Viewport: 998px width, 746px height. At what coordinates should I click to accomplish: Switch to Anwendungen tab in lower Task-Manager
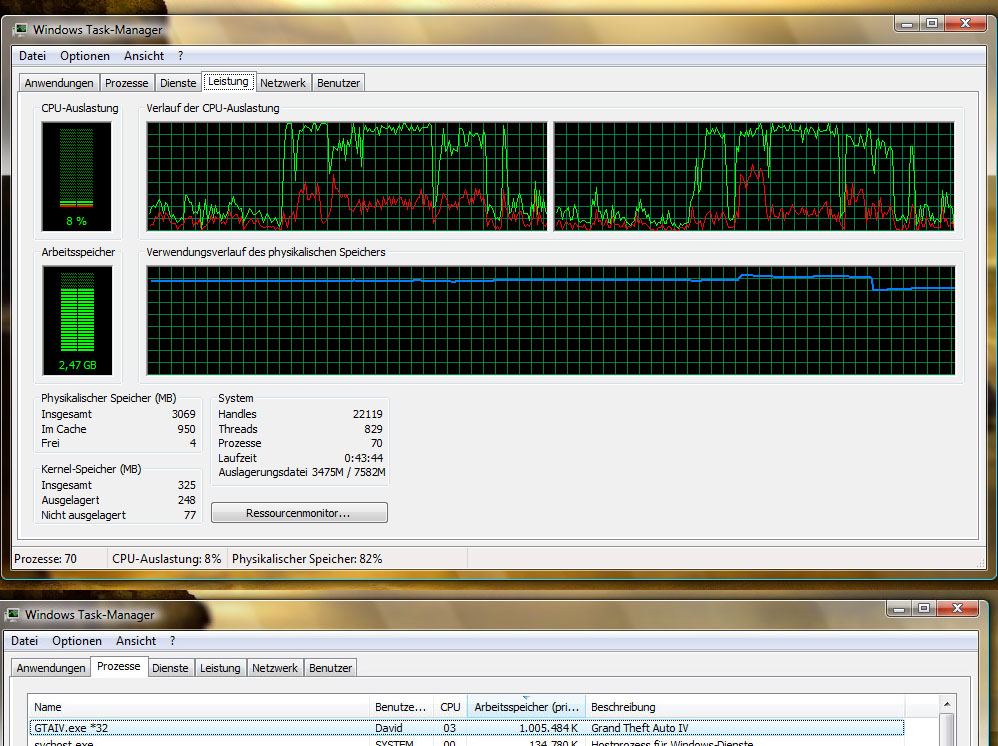coord(51,668)
